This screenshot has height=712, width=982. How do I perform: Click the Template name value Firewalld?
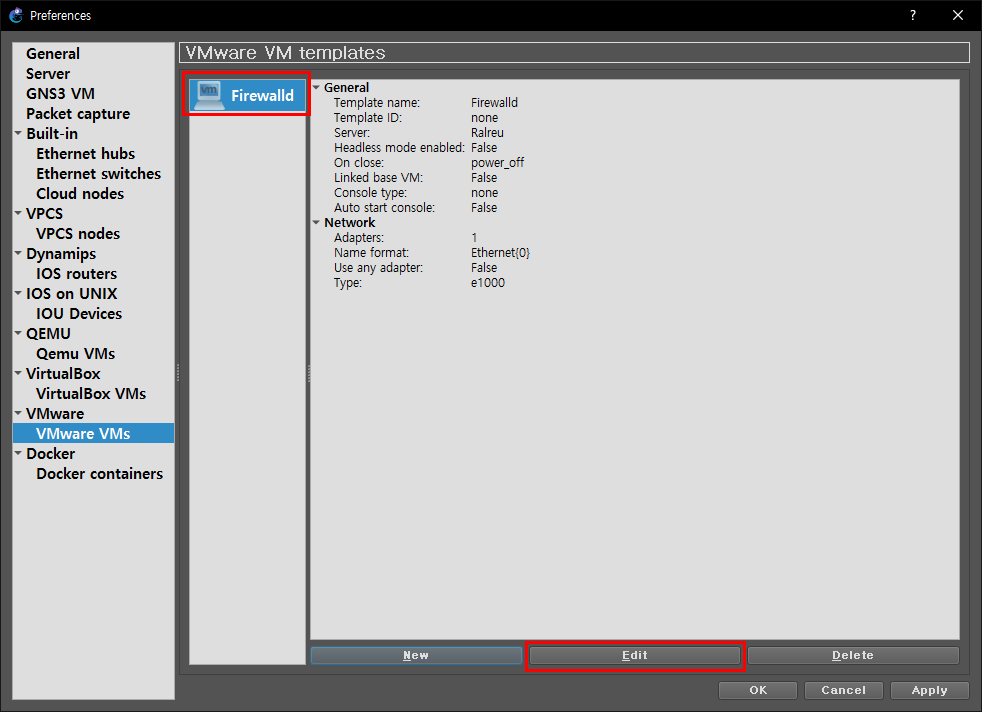point(494,103)
